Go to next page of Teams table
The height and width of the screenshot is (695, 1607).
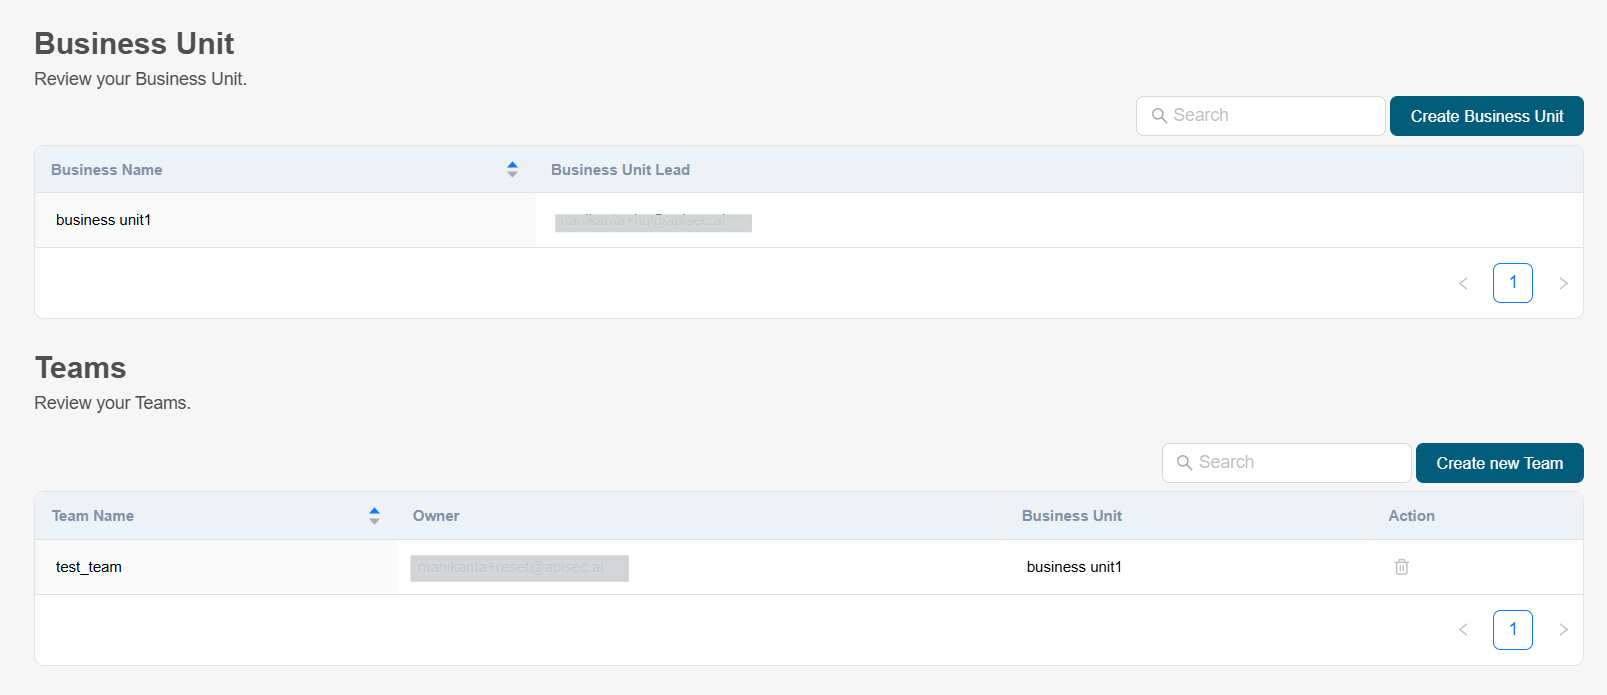point(1563,630)
